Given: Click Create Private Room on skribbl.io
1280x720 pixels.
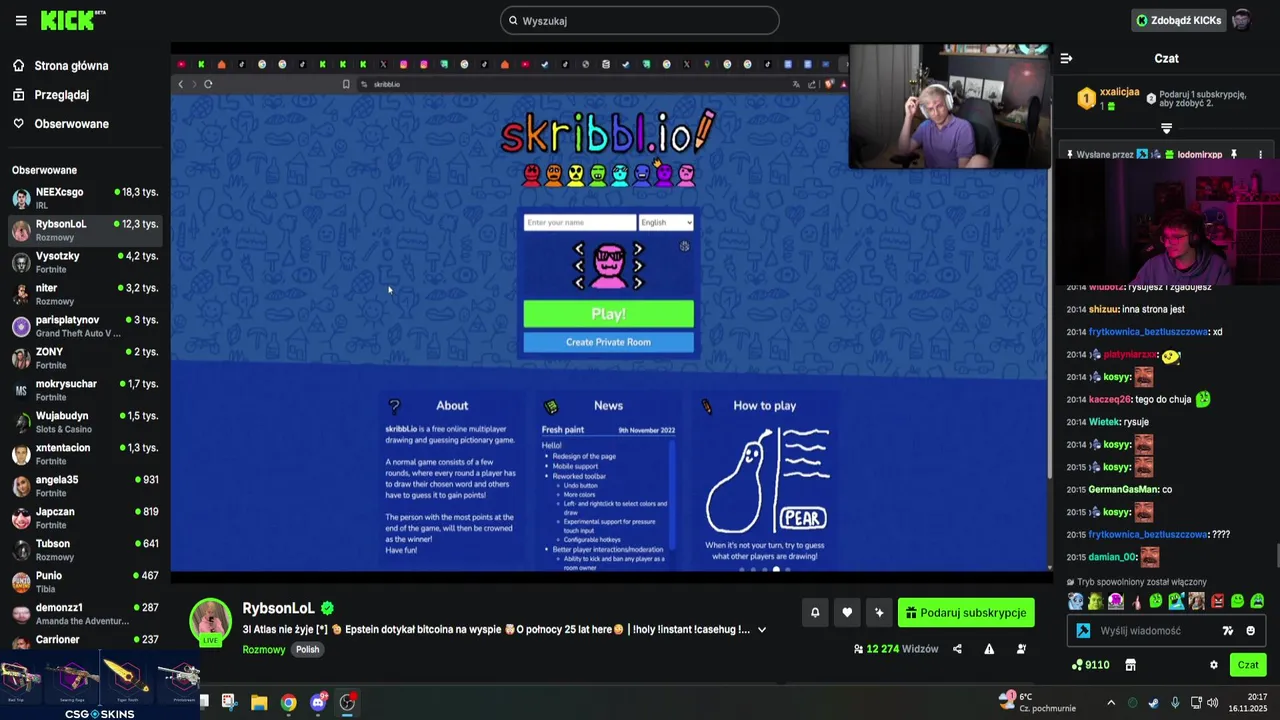Looking at the screenshot, I should tap(608, 342).
